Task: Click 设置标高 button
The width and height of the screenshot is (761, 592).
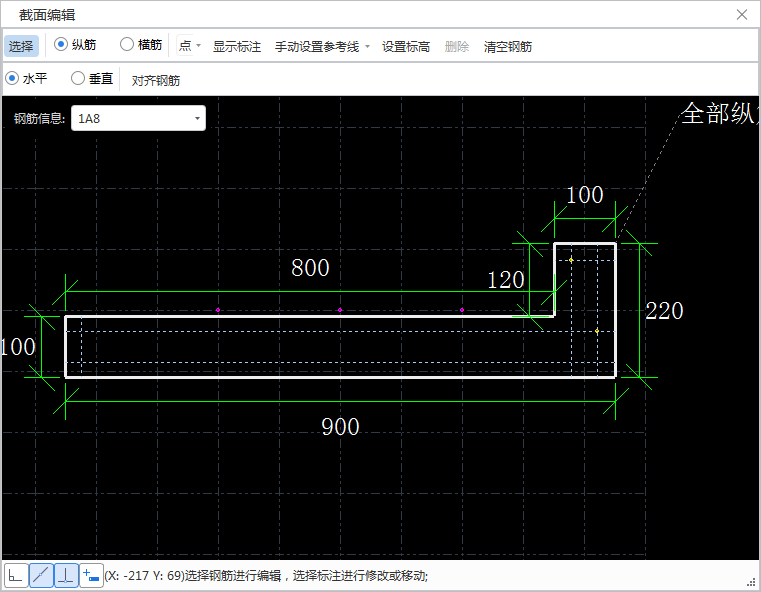Action: click(406, 47)
